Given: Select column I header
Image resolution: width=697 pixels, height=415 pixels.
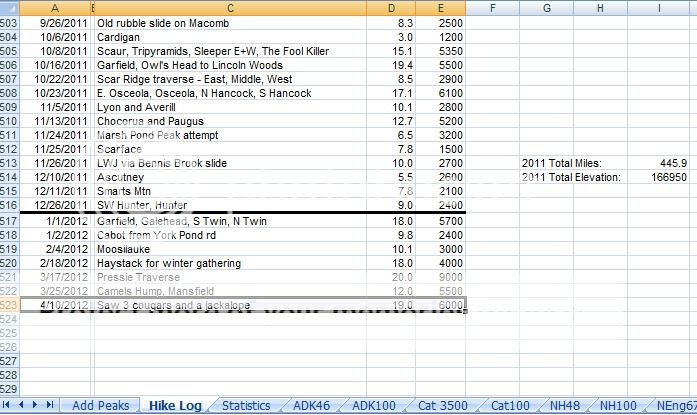Looking at the screenshot, I should (659, 8).
